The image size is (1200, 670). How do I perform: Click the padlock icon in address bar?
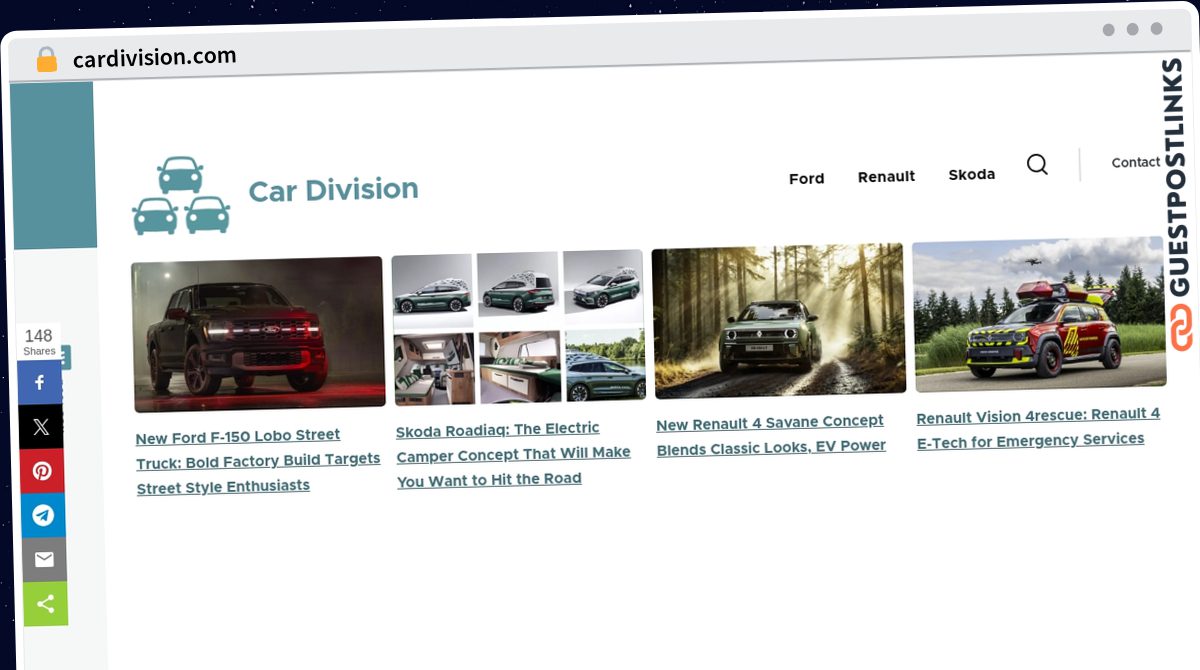[47, 60]
